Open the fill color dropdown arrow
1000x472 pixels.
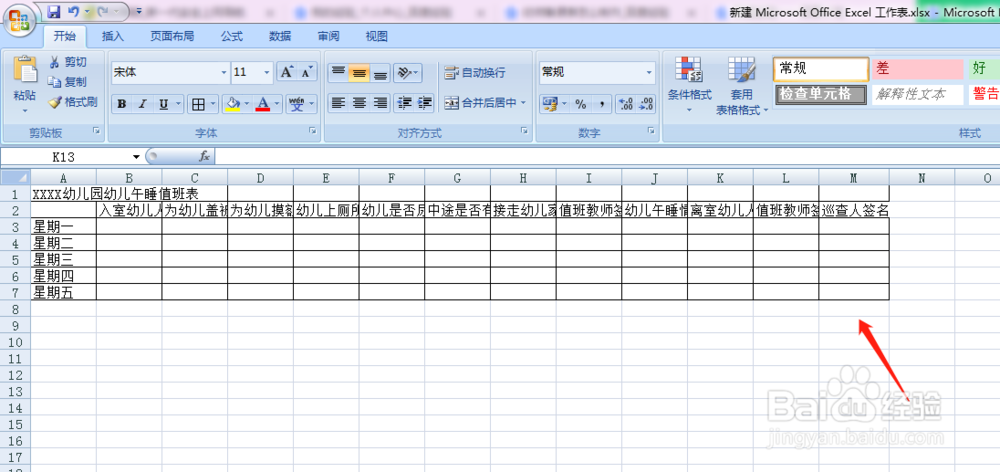(x=247, y=104)
